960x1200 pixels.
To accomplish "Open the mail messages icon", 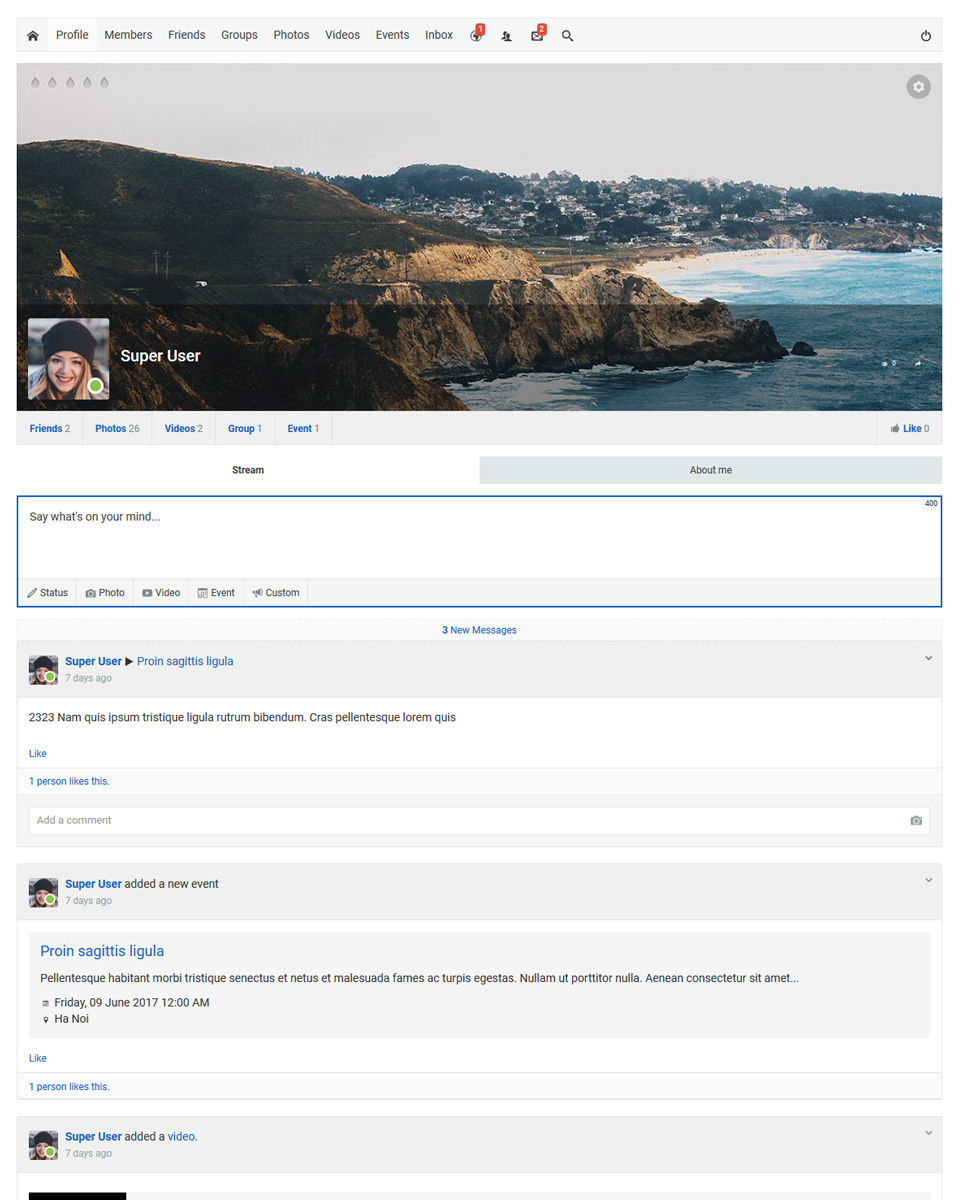I will click(537, 36).
